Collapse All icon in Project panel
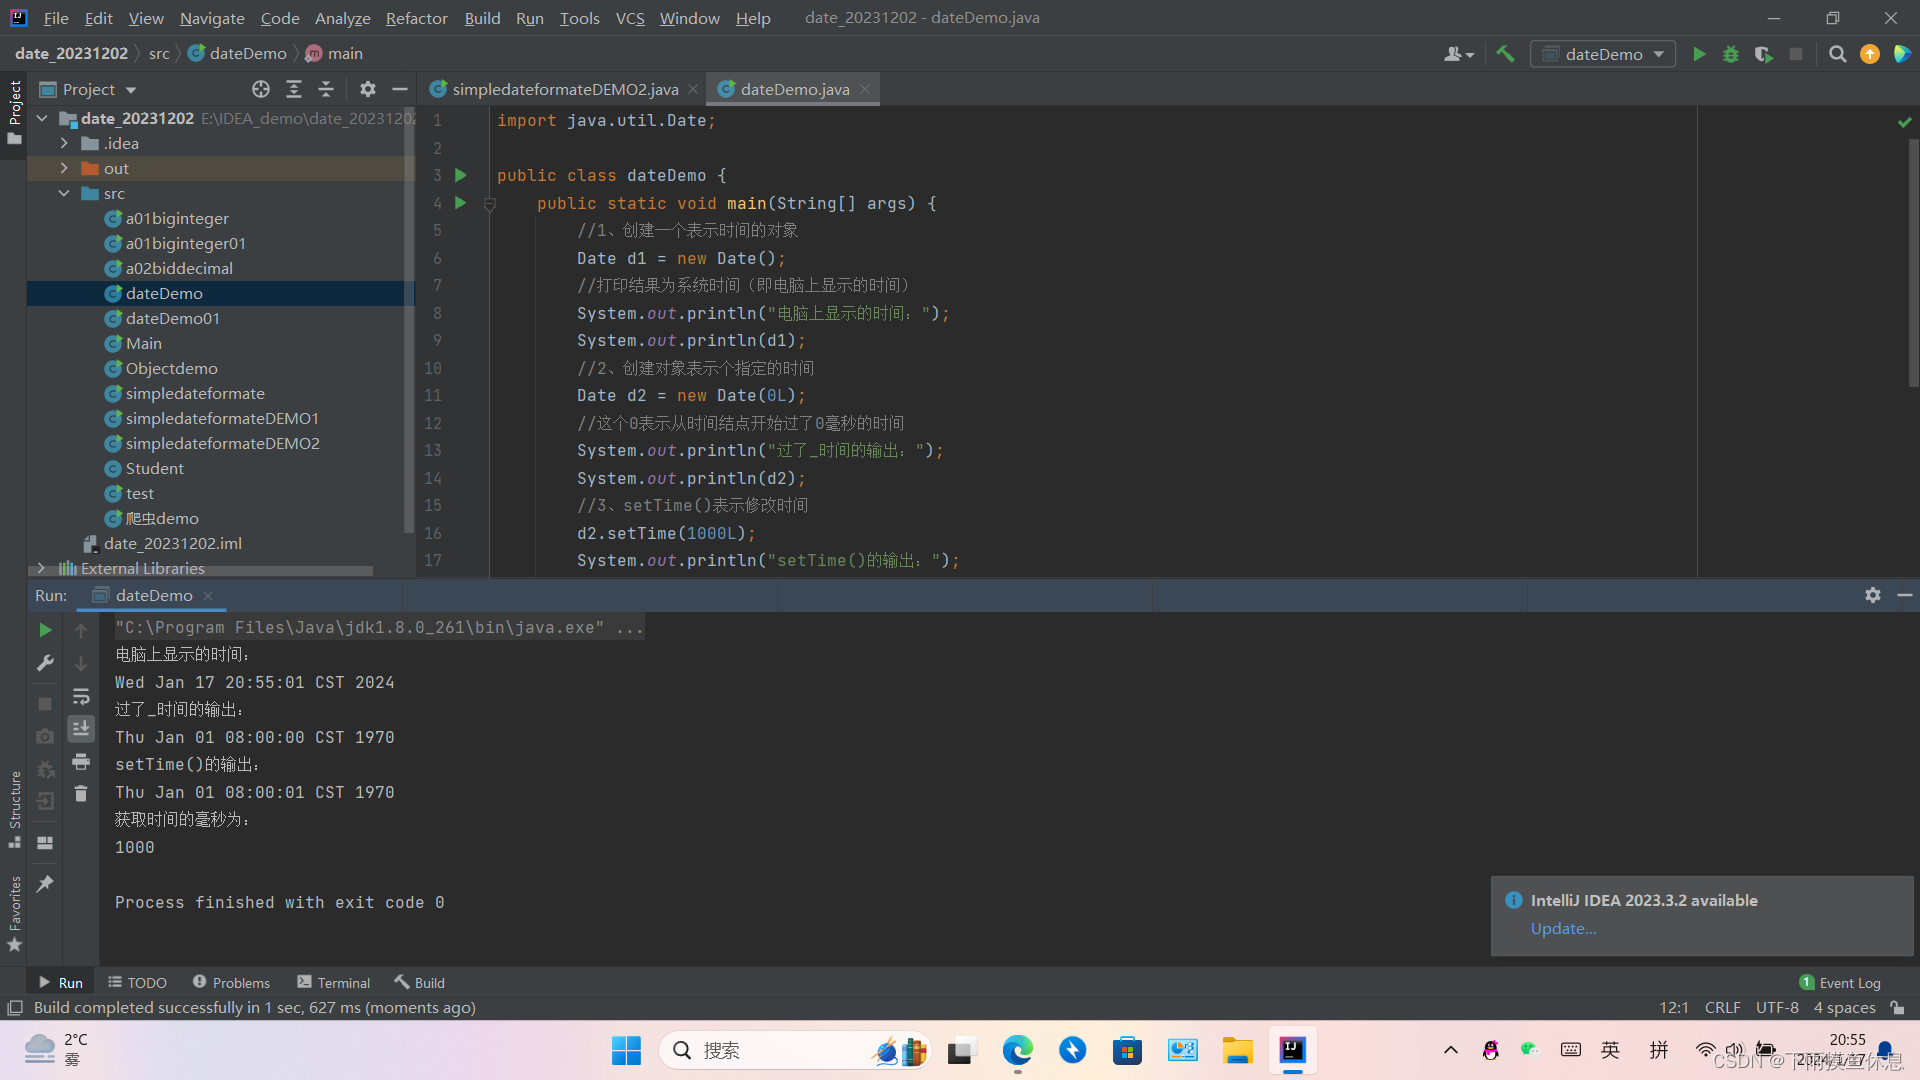Viewport: 1920px width, 1080px height. 326,89
